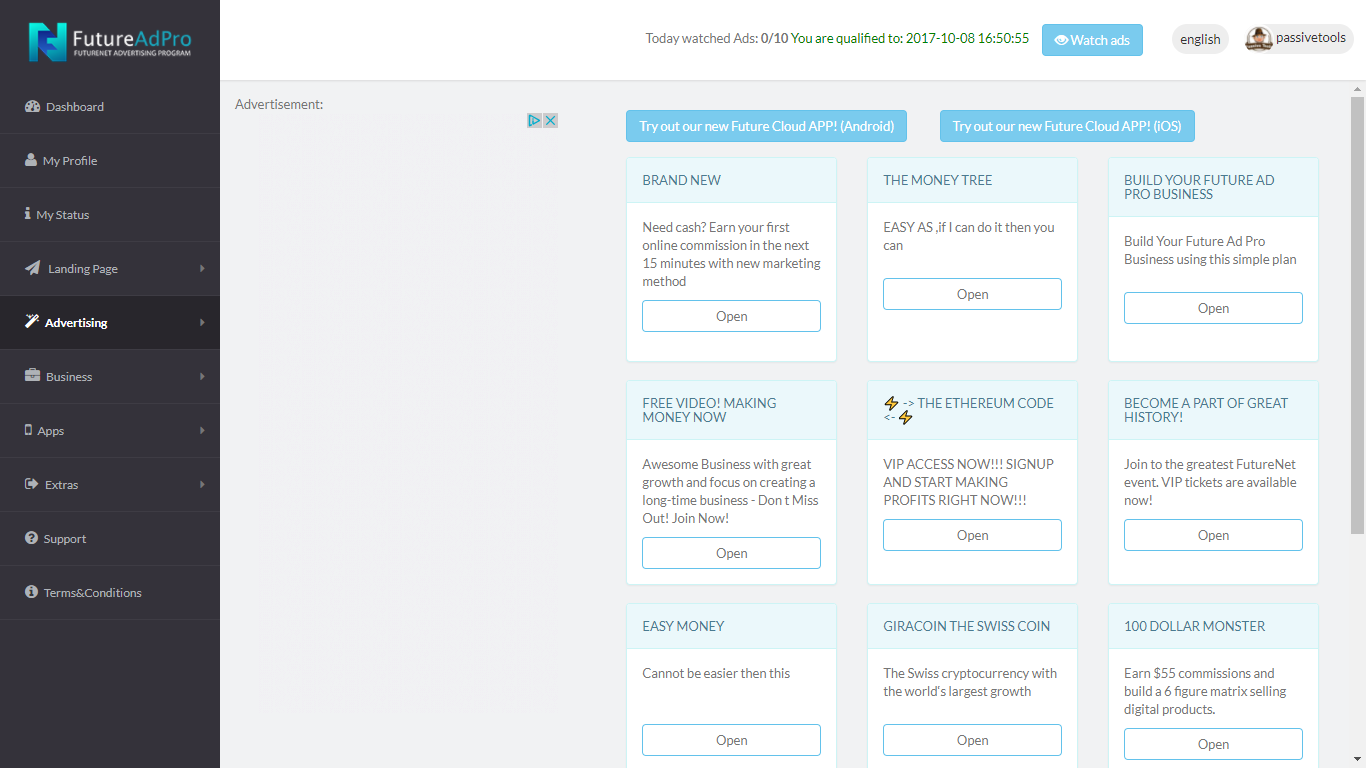Image resolution: width=1366 pixels, height=768 pixels.
Task: Click the Terms&Conditions info circle icon
Action: pos(32,592)
